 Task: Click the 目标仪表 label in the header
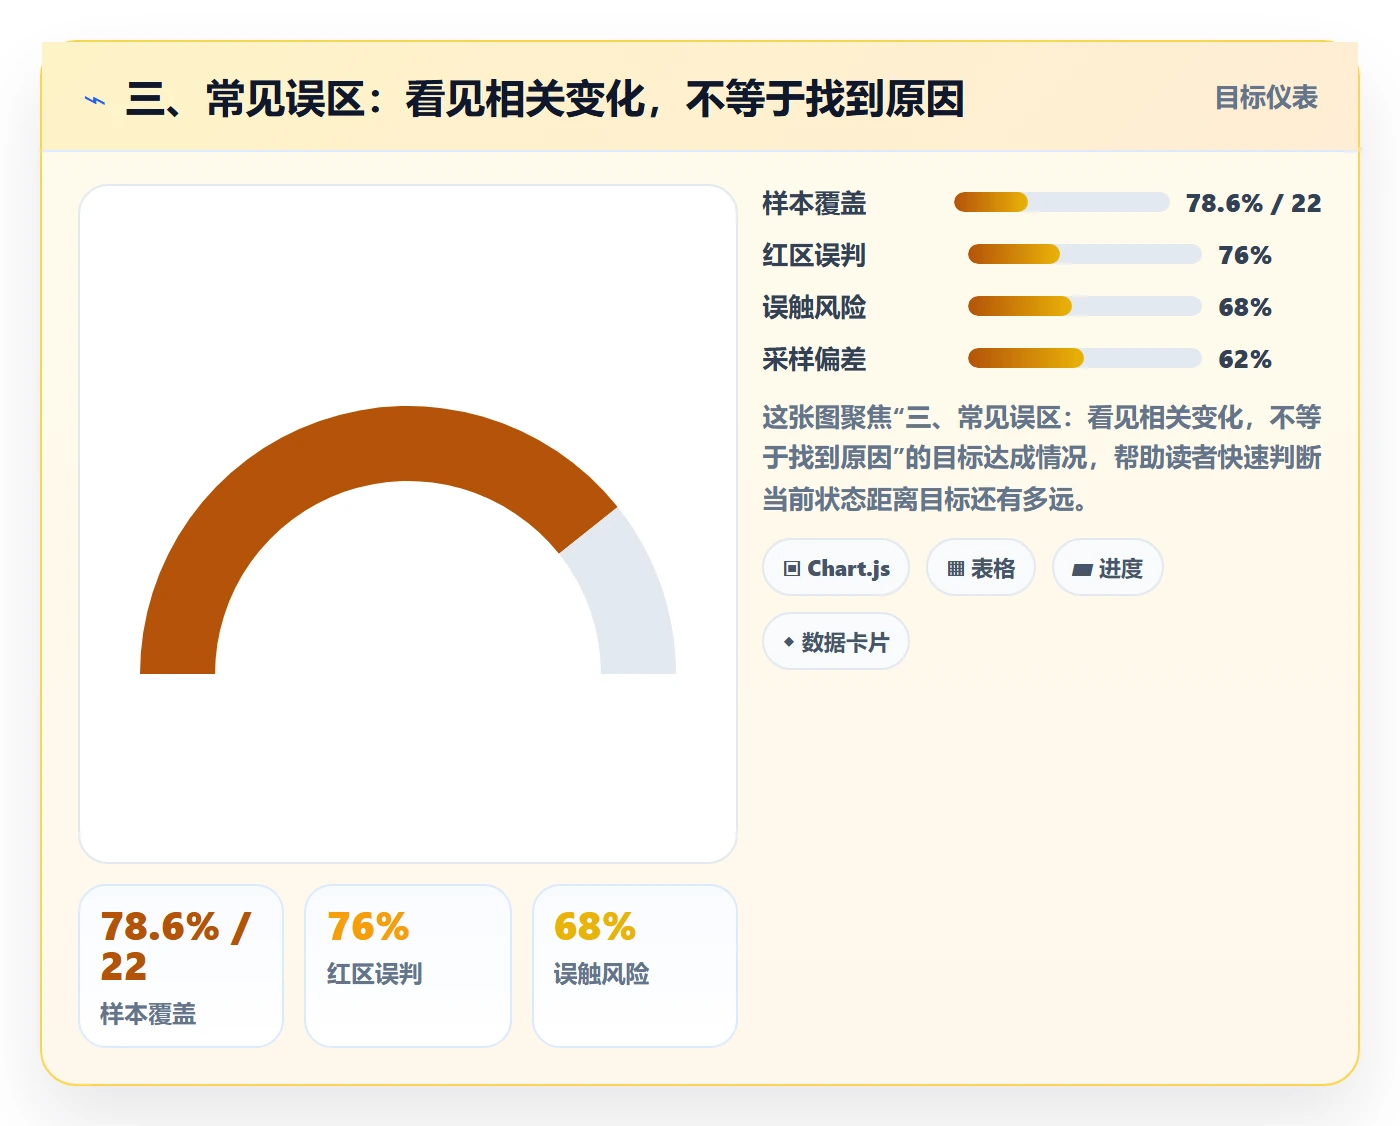pyautogui.click(x=1266, y=98)
